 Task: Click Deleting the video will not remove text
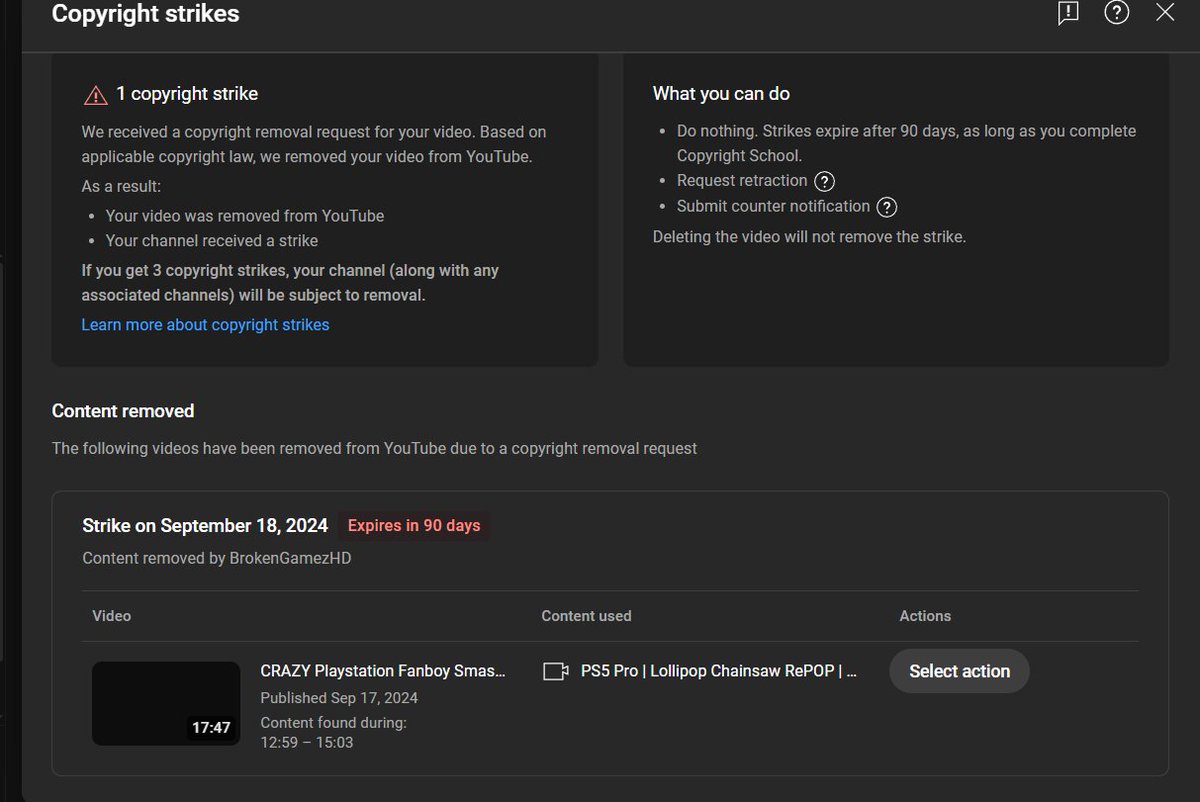(x=809, y=237)
